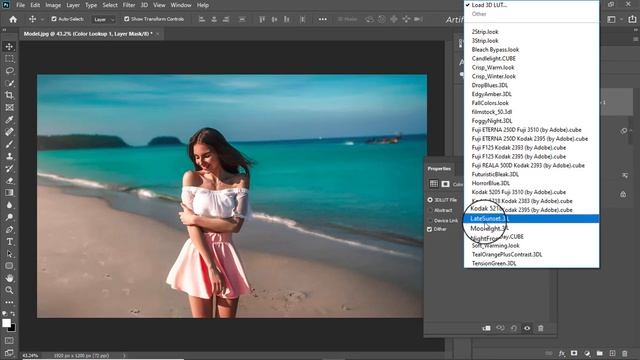Open workspace switcher dropdown at top right
This screenshot has height=360, width=640.
click(613, 19)
